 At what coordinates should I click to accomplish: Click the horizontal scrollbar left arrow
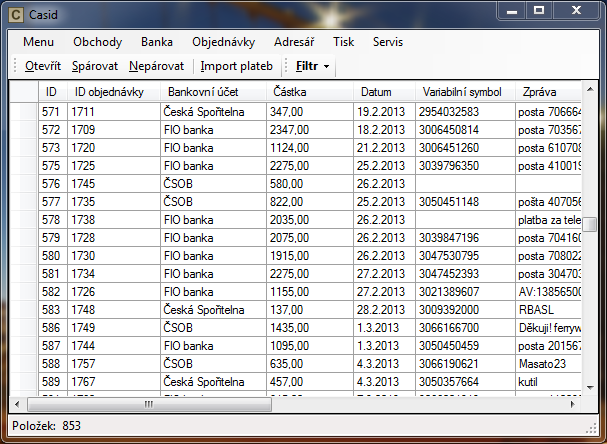pos(17,404)
